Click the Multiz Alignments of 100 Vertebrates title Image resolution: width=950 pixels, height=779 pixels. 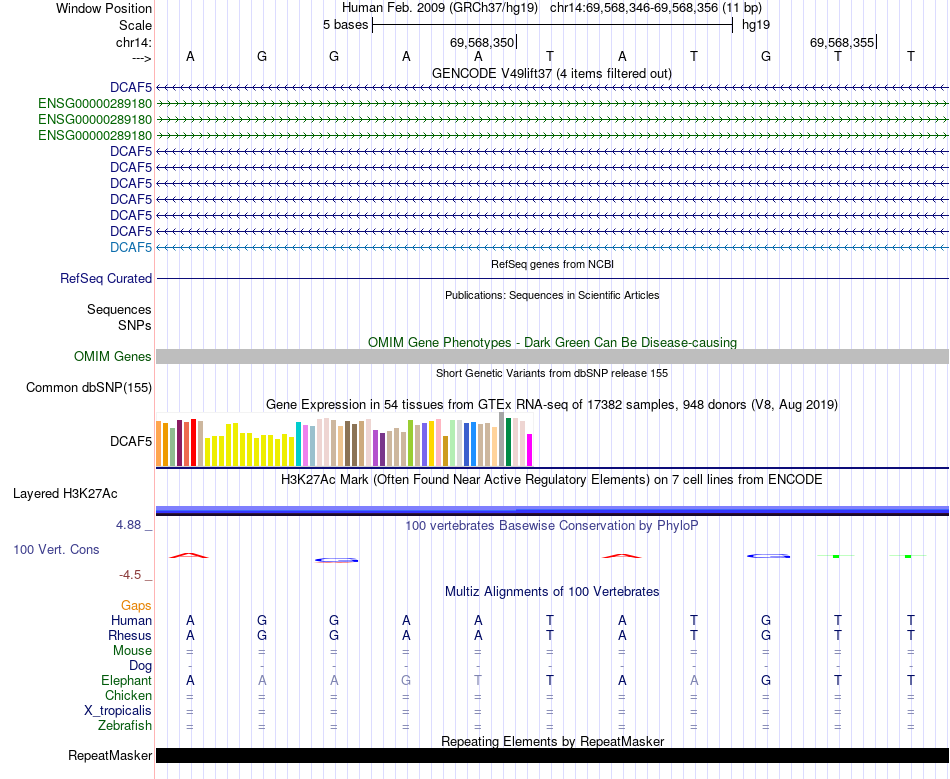tap(551, 591)
